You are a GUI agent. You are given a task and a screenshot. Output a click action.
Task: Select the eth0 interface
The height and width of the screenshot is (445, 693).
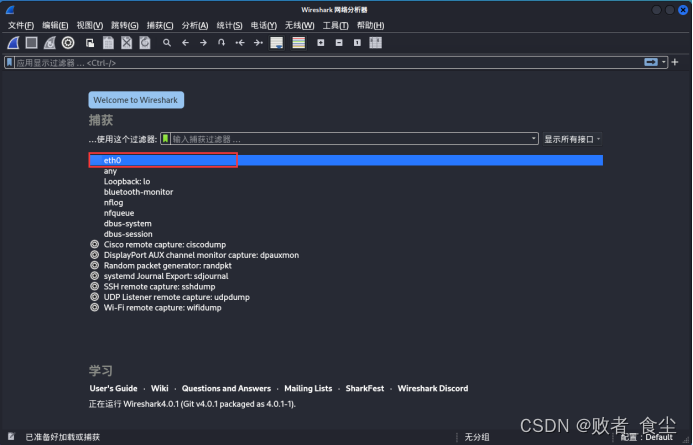(x=346, y=160)
